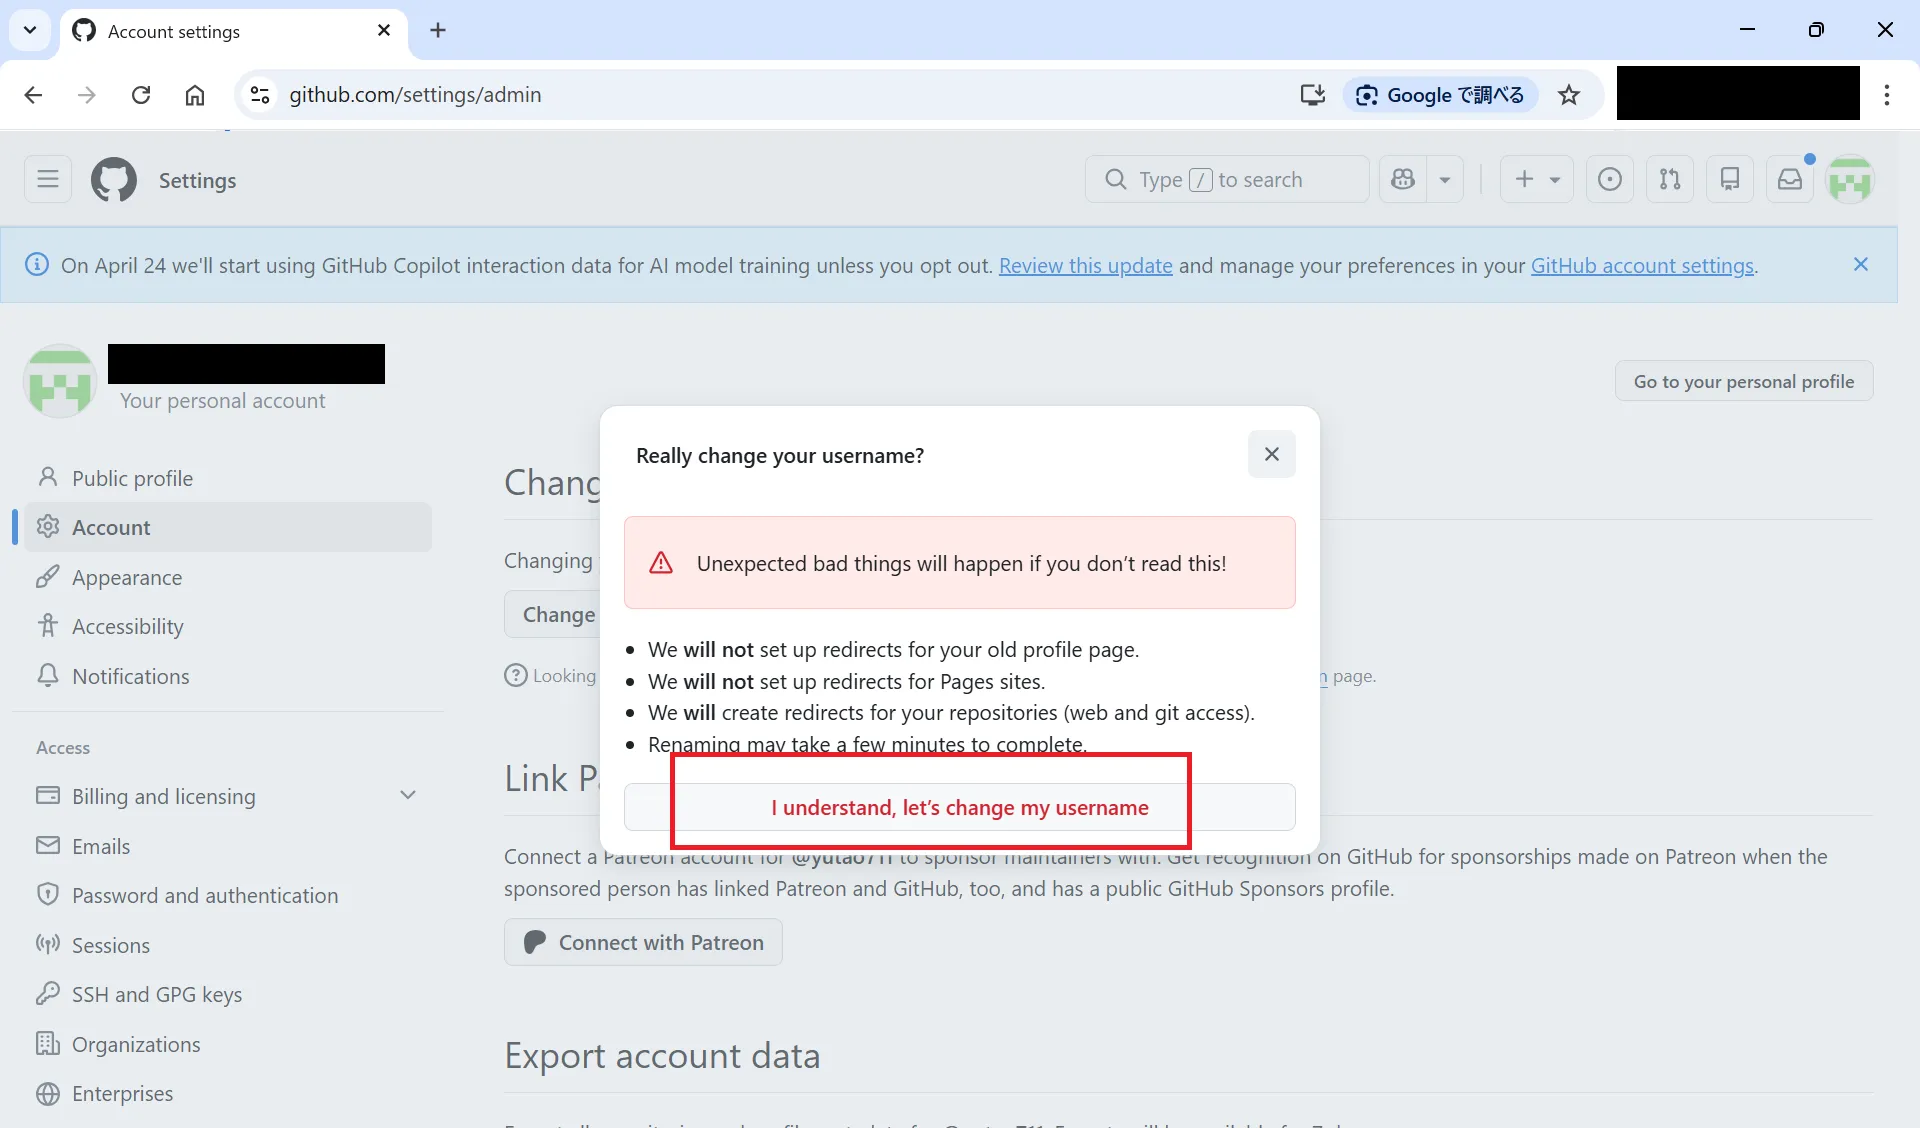Open the Create new plus dropdown
Image resolution: width=1920 pixels, height=1128 pixels.
(1537, 180)
